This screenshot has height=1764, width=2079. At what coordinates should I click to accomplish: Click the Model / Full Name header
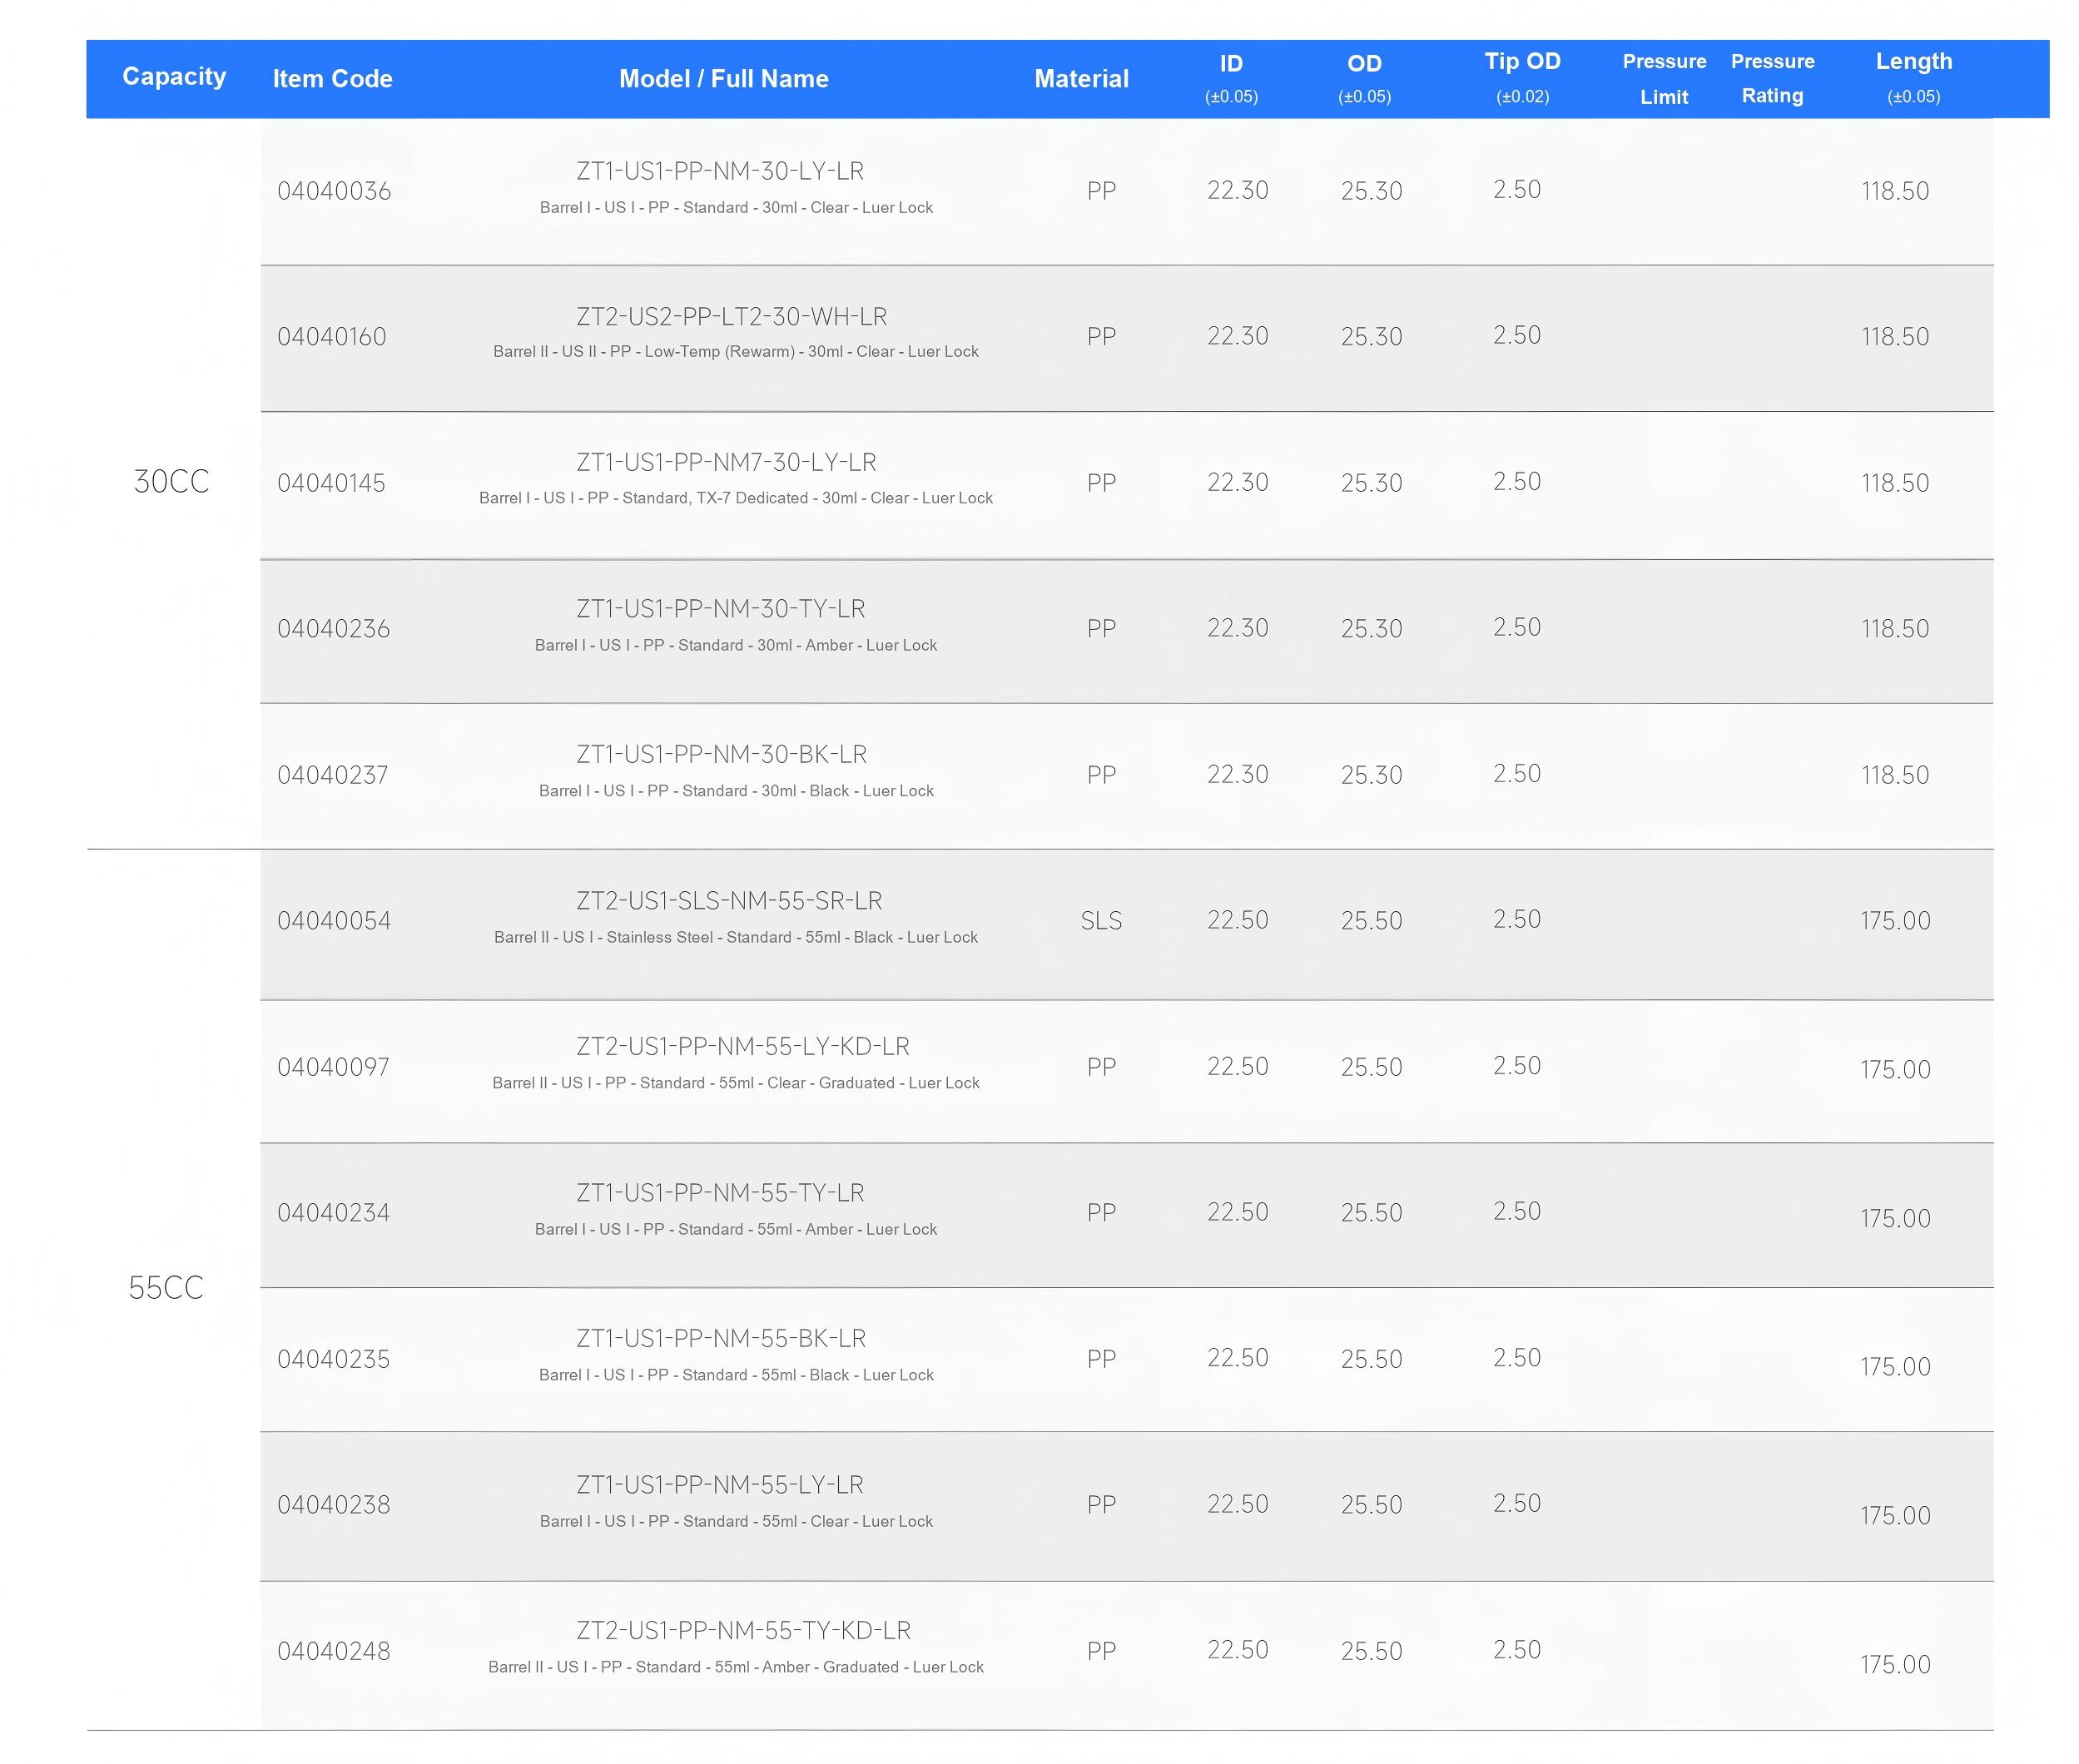pos(723,78)
